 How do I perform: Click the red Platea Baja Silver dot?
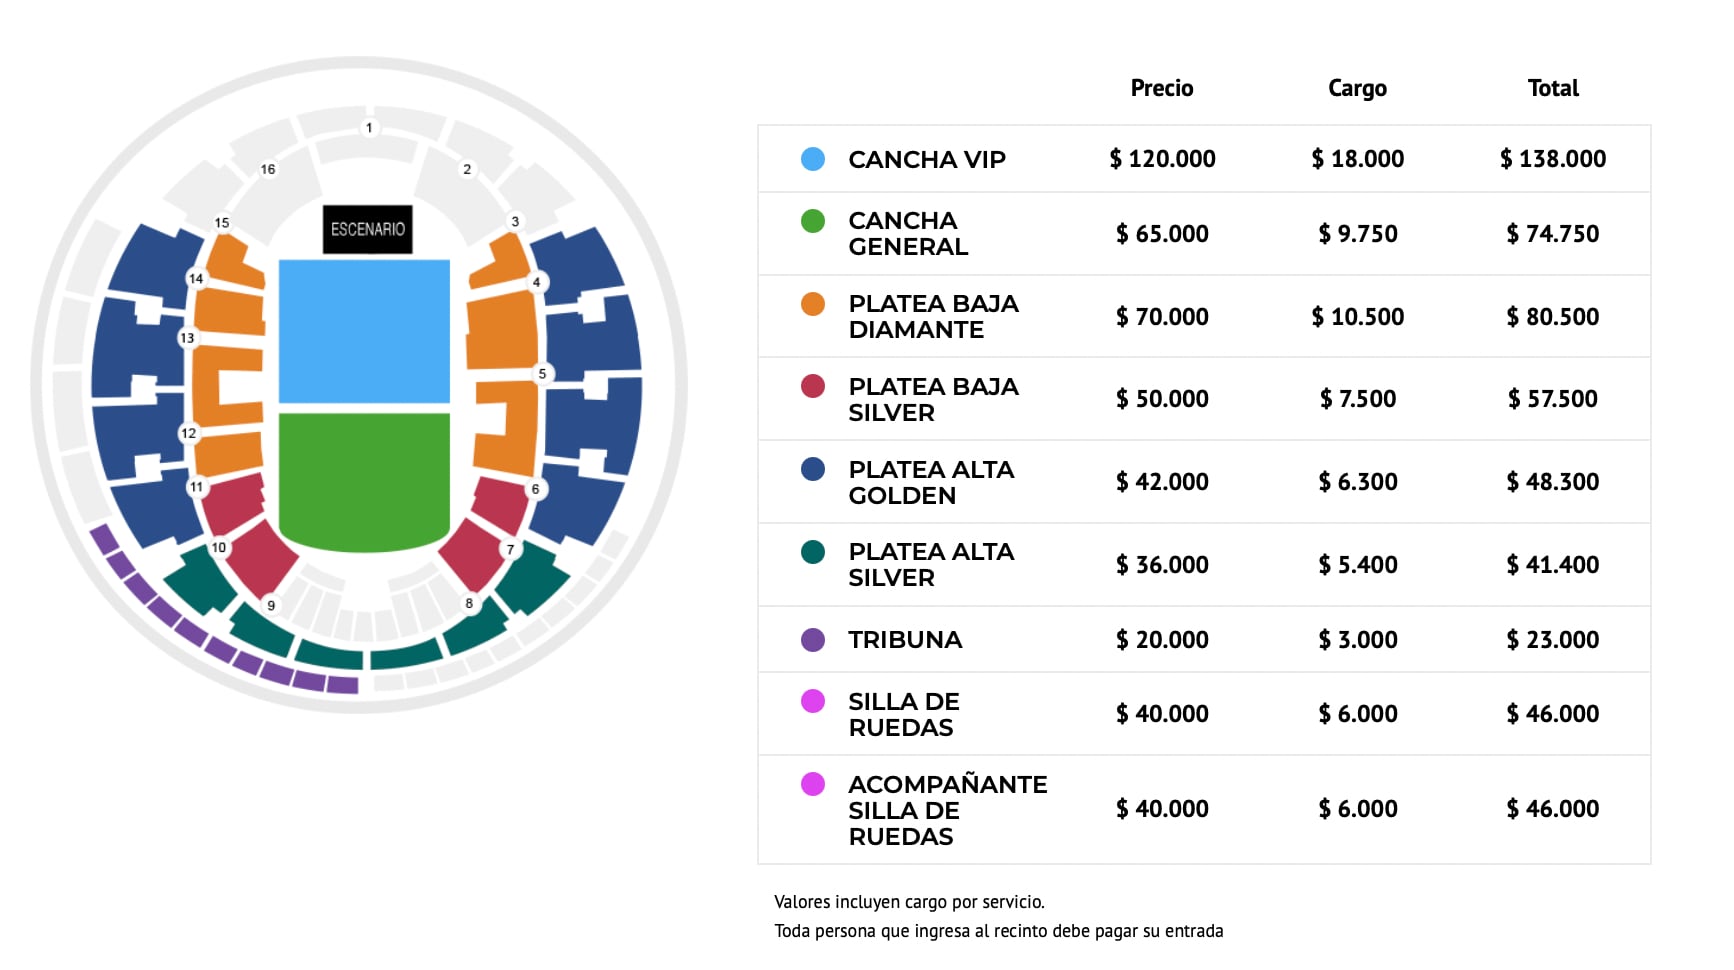click(813, 386)
